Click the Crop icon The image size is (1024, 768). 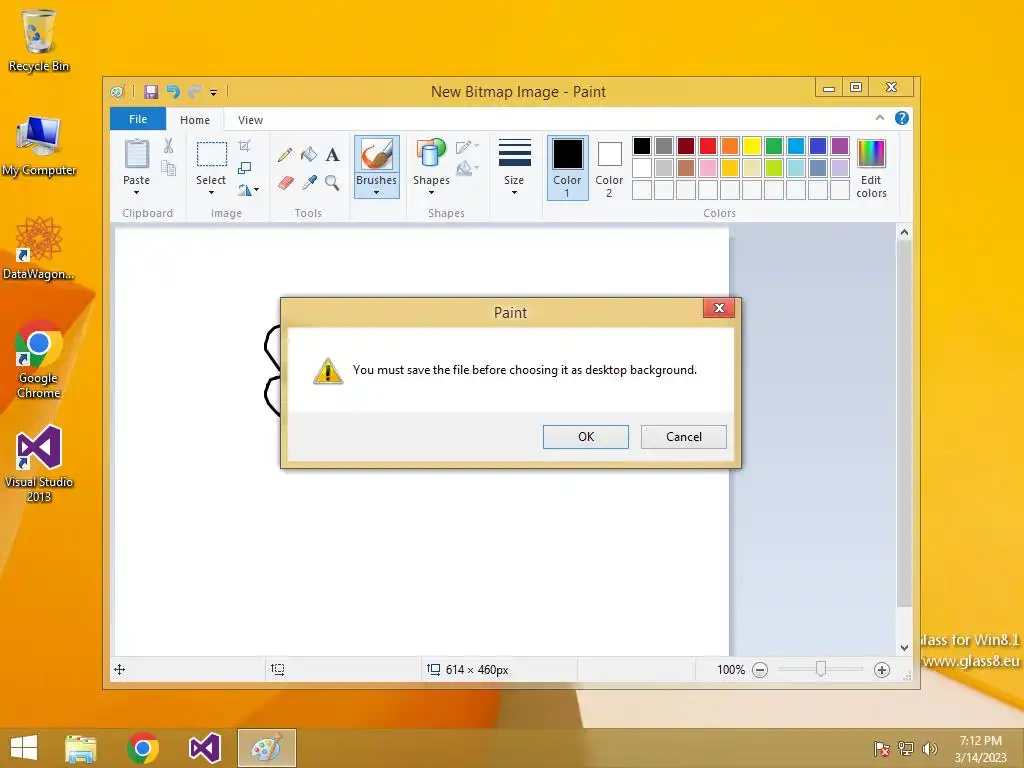(244, 146)
